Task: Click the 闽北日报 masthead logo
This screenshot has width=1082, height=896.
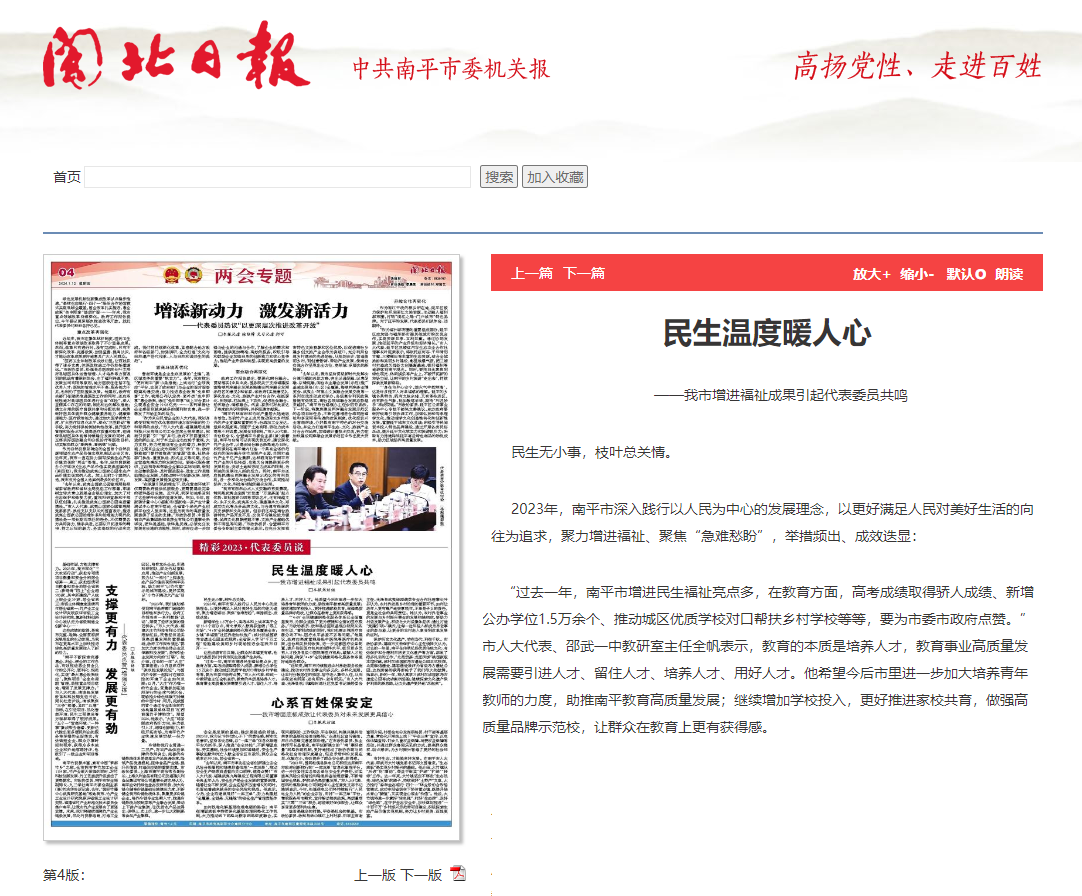Action: pyautogui.click(x=175, y=57)
